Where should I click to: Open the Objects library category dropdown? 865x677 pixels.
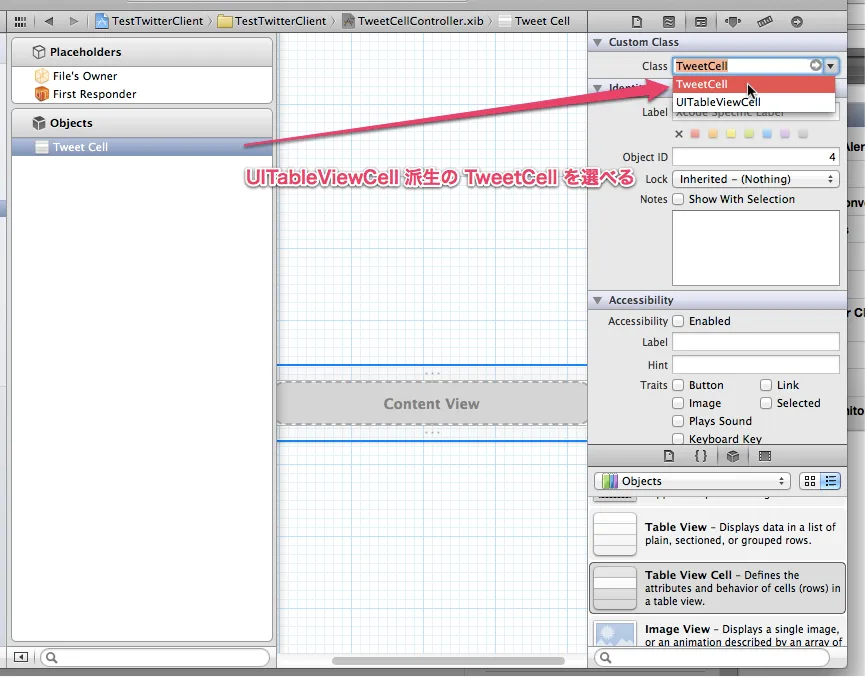[691, 481]
